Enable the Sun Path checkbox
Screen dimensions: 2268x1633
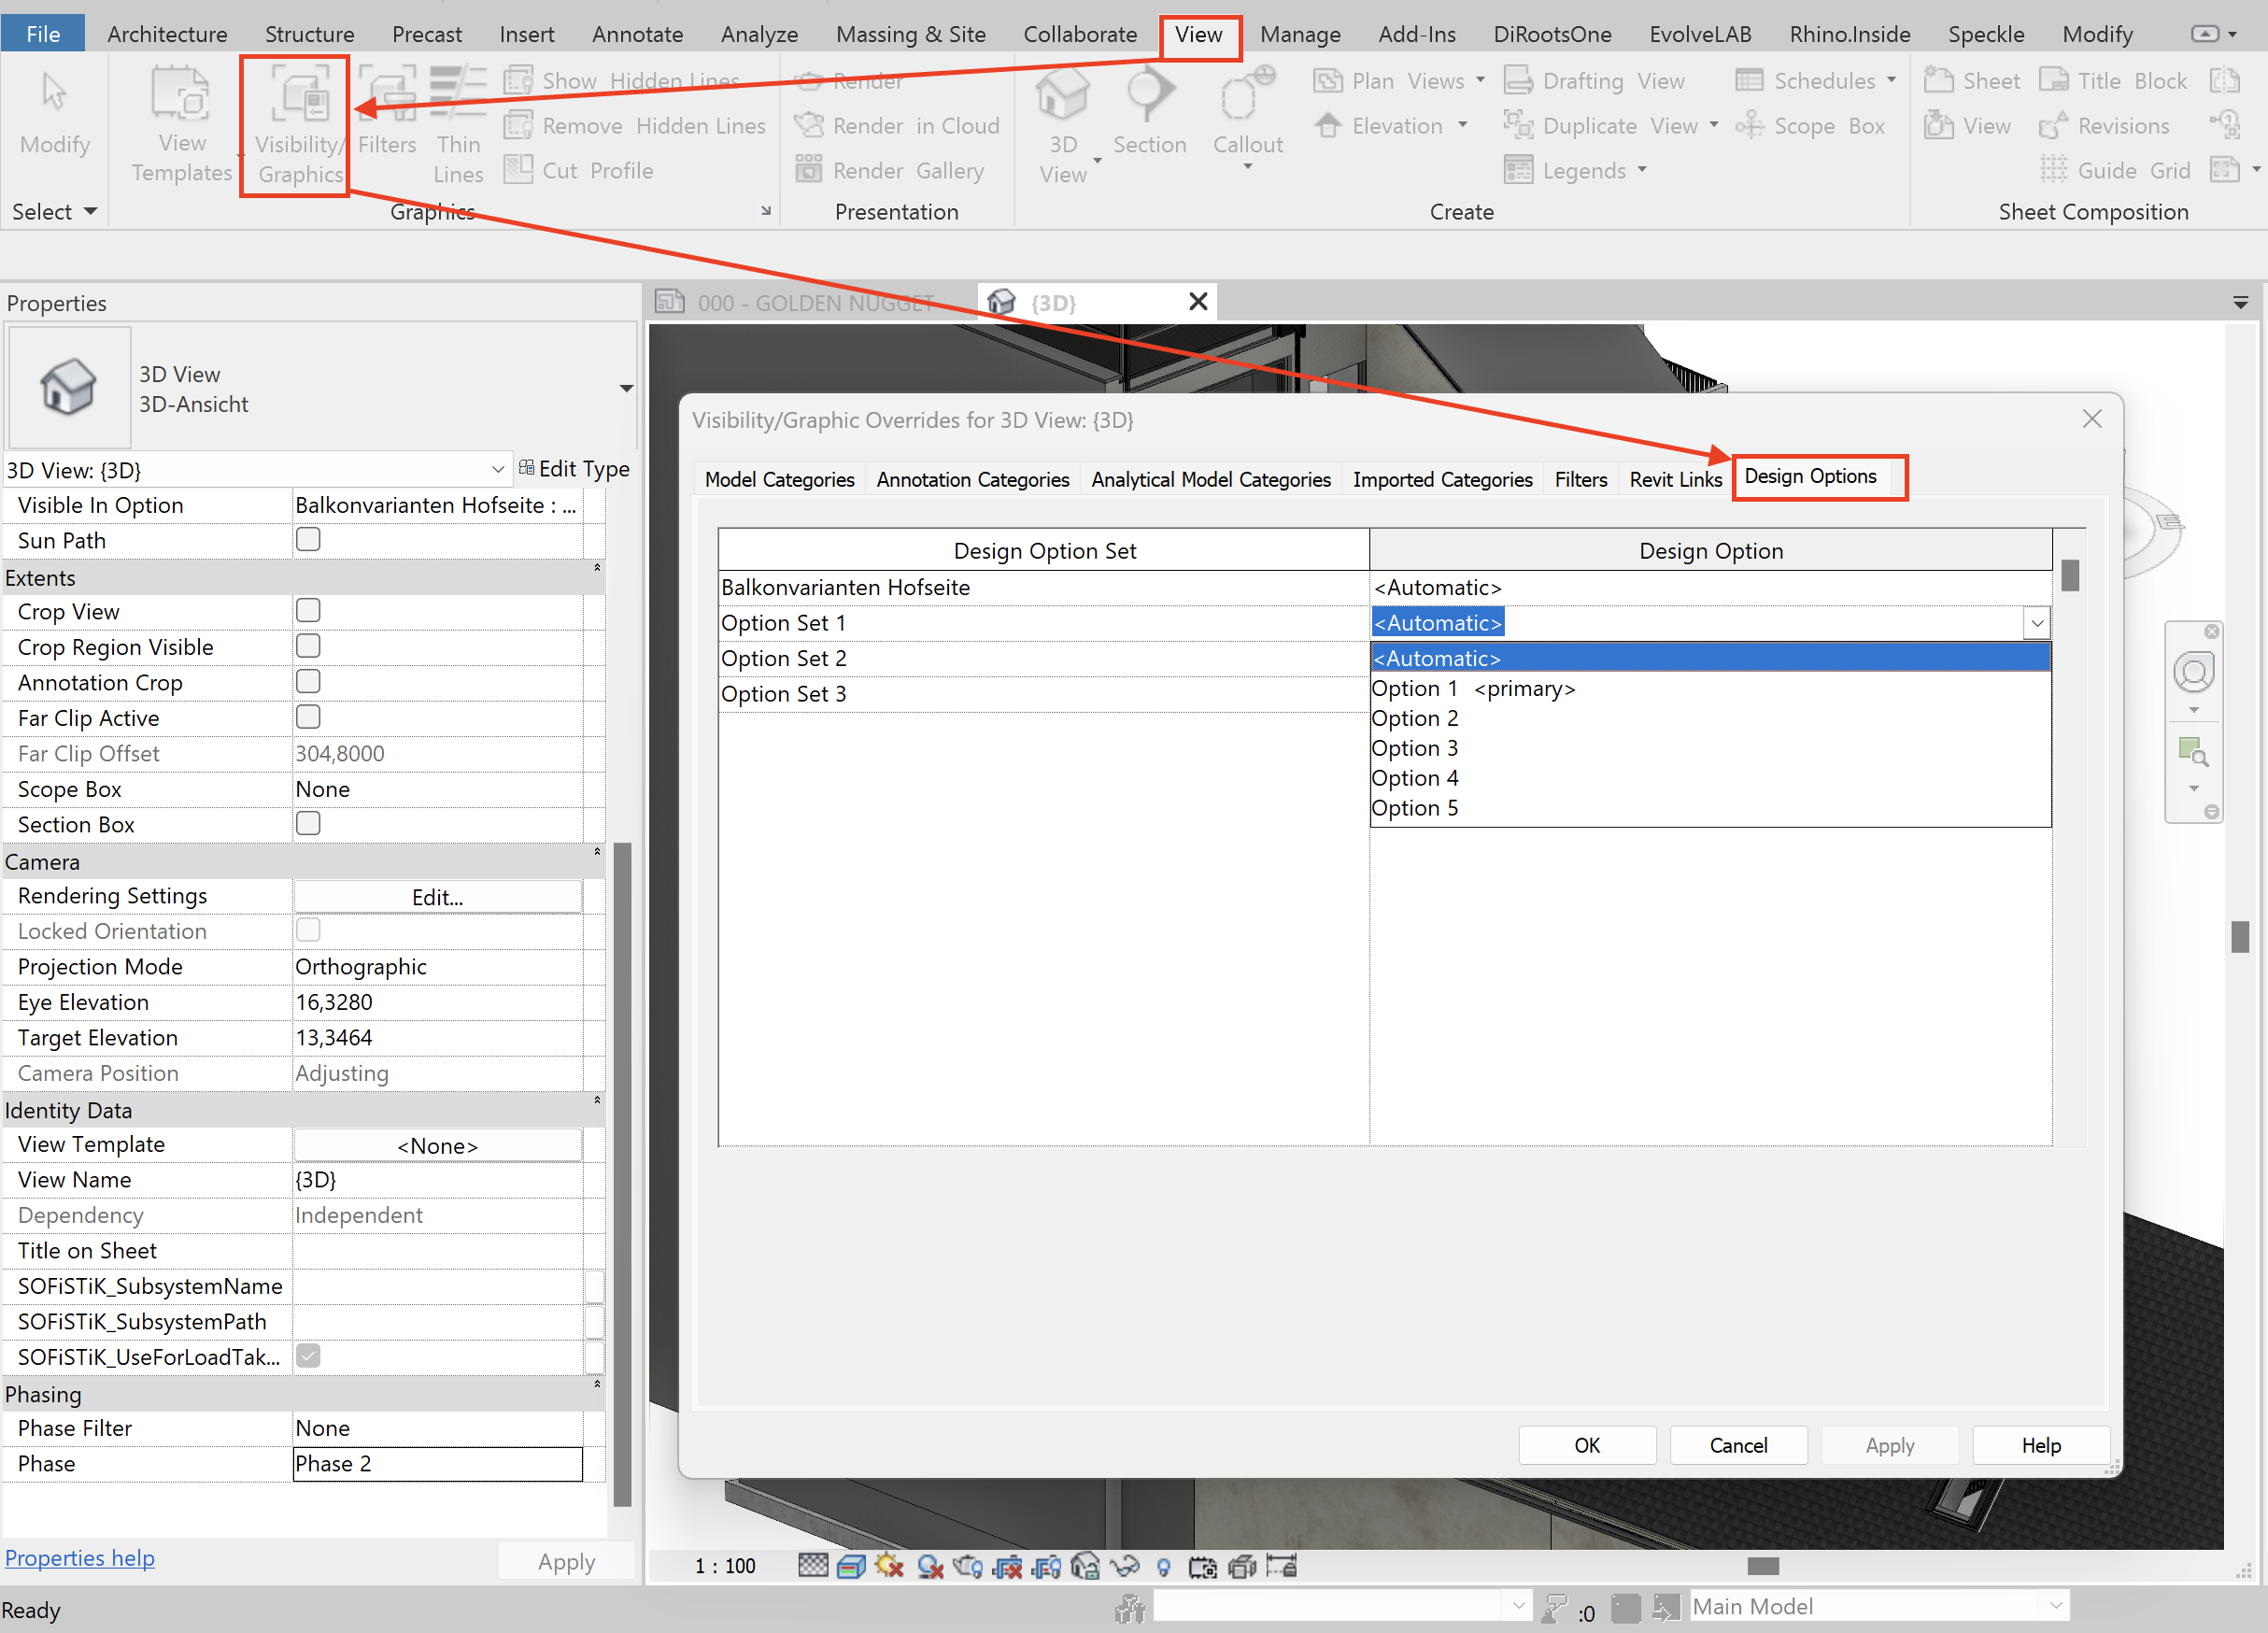point(308,540)
